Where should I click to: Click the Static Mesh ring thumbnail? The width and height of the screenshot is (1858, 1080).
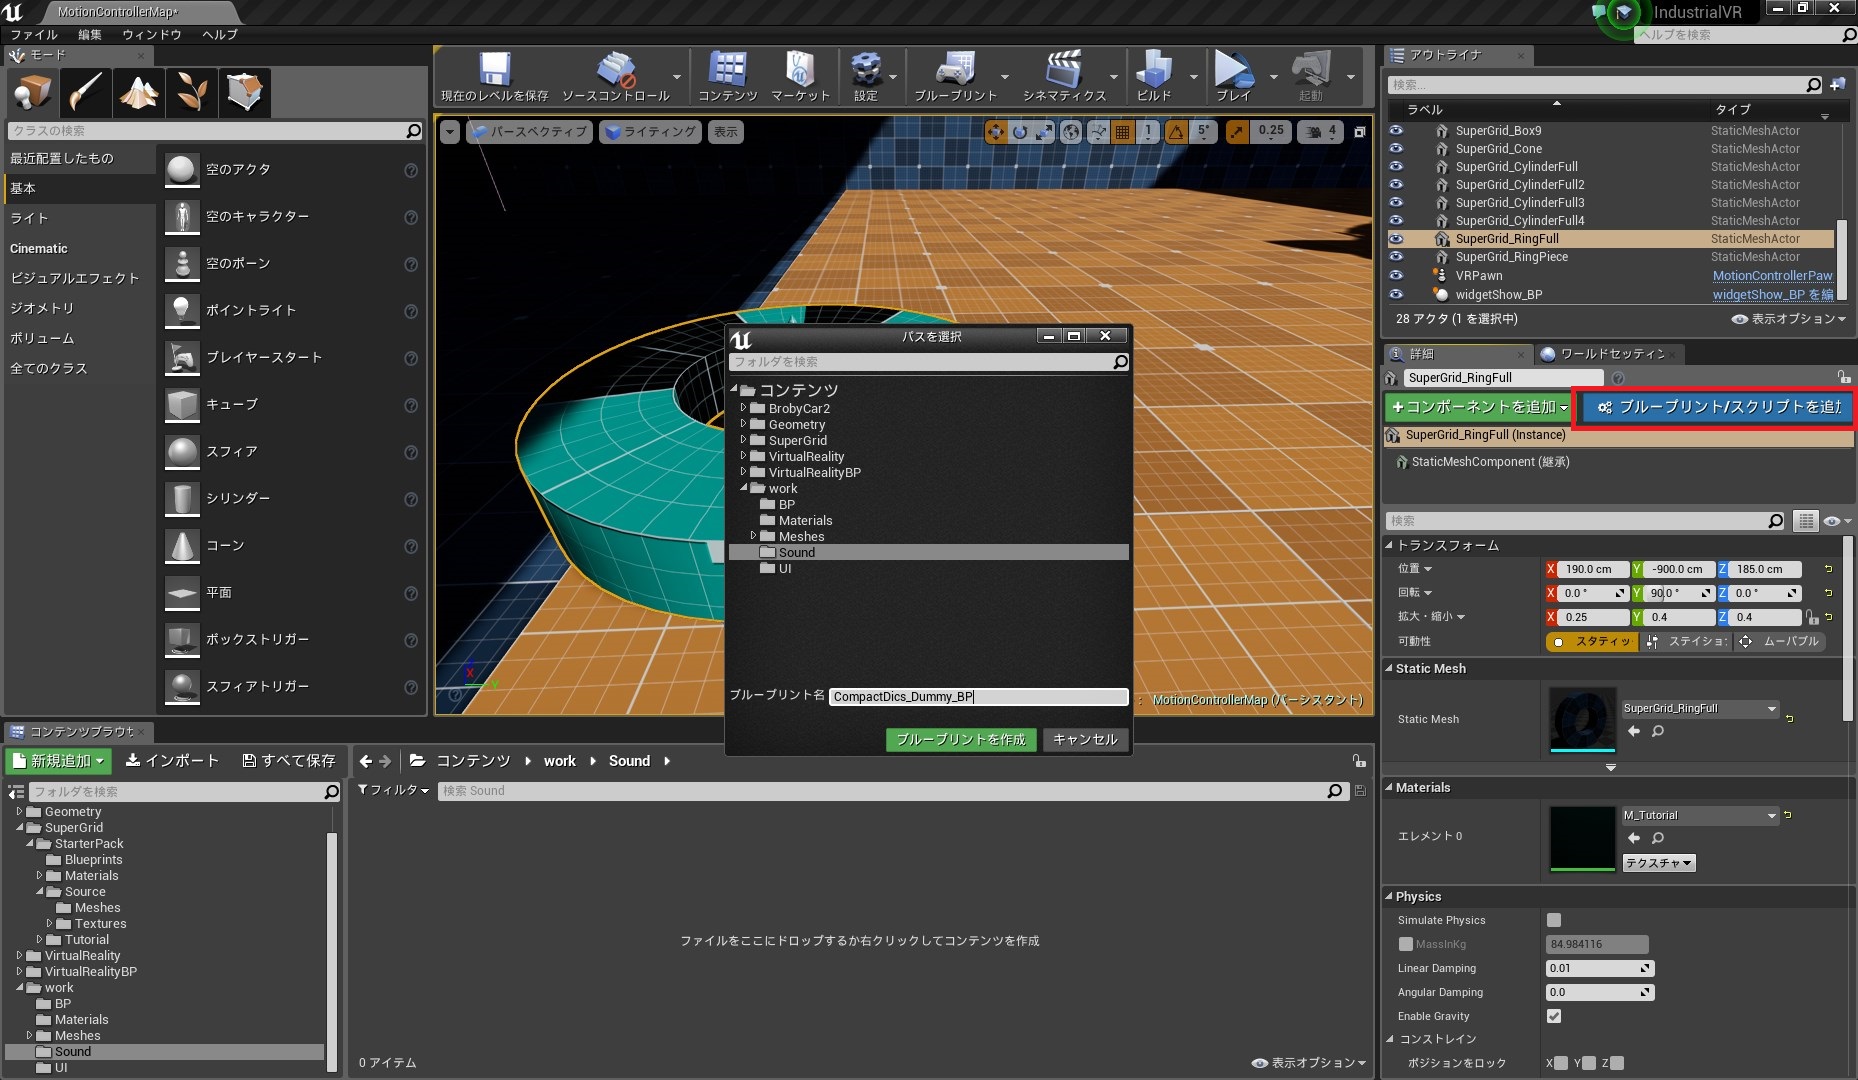[1582, 719]
